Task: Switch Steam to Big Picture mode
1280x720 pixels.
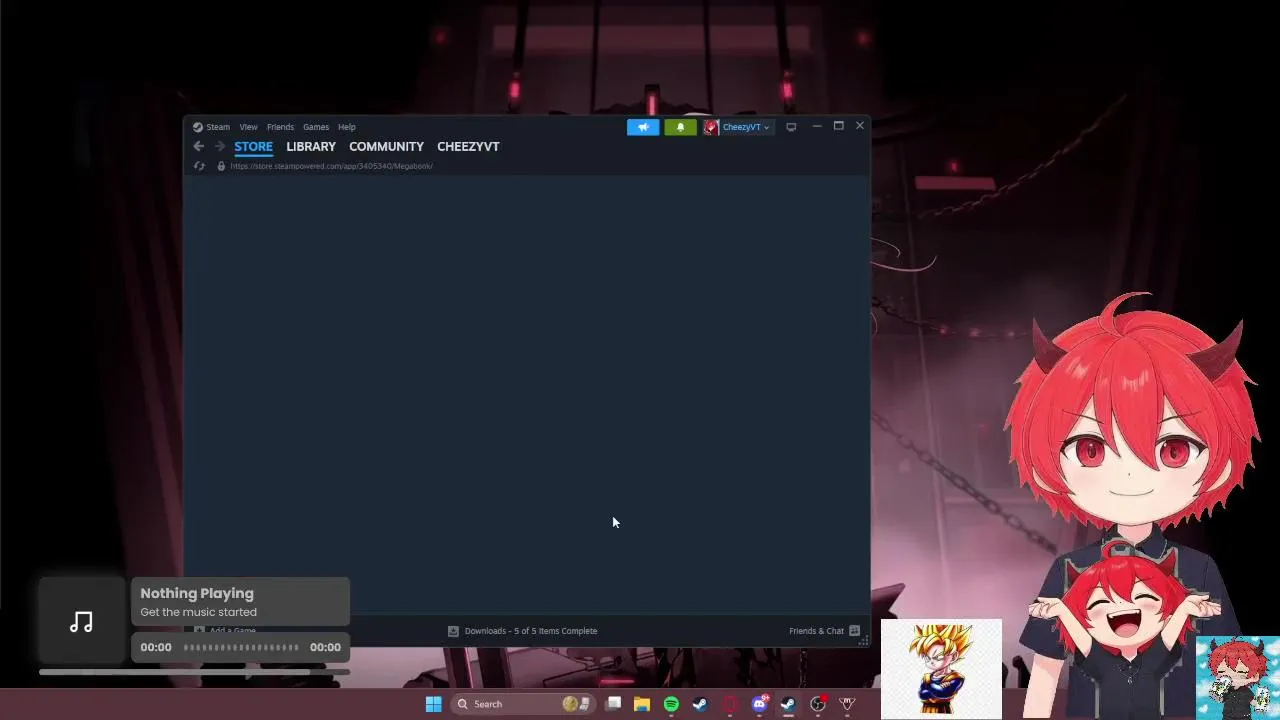Action: point(791,127)
